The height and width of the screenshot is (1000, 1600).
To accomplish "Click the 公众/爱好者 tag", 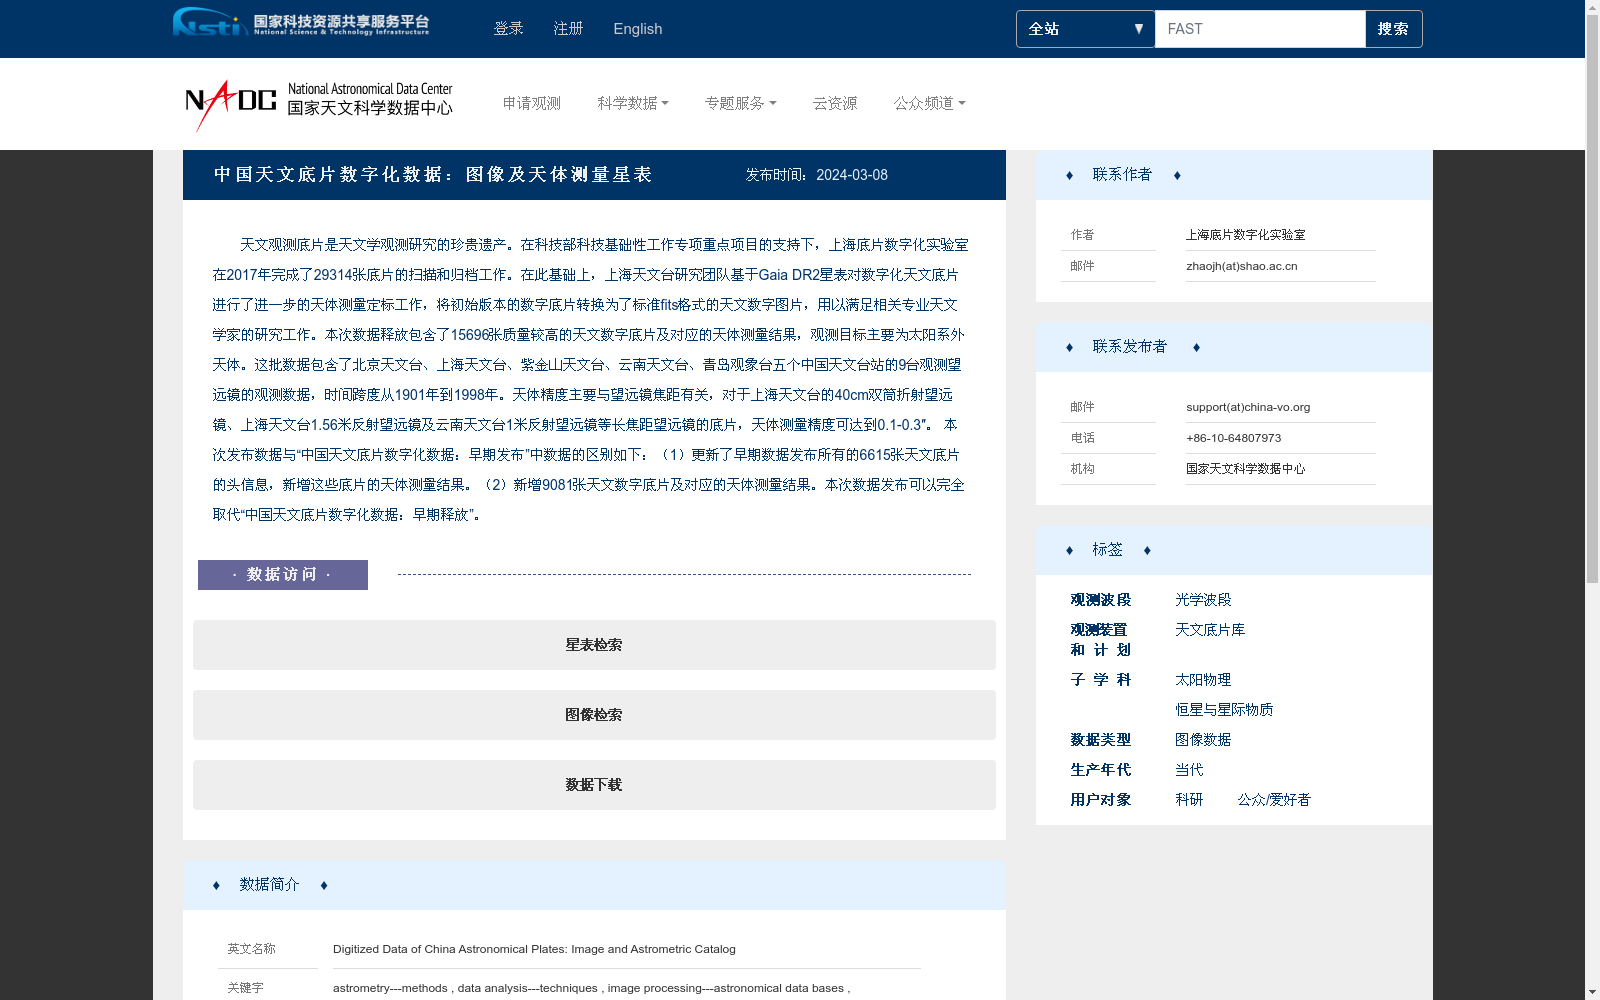I will point(1274,800).
